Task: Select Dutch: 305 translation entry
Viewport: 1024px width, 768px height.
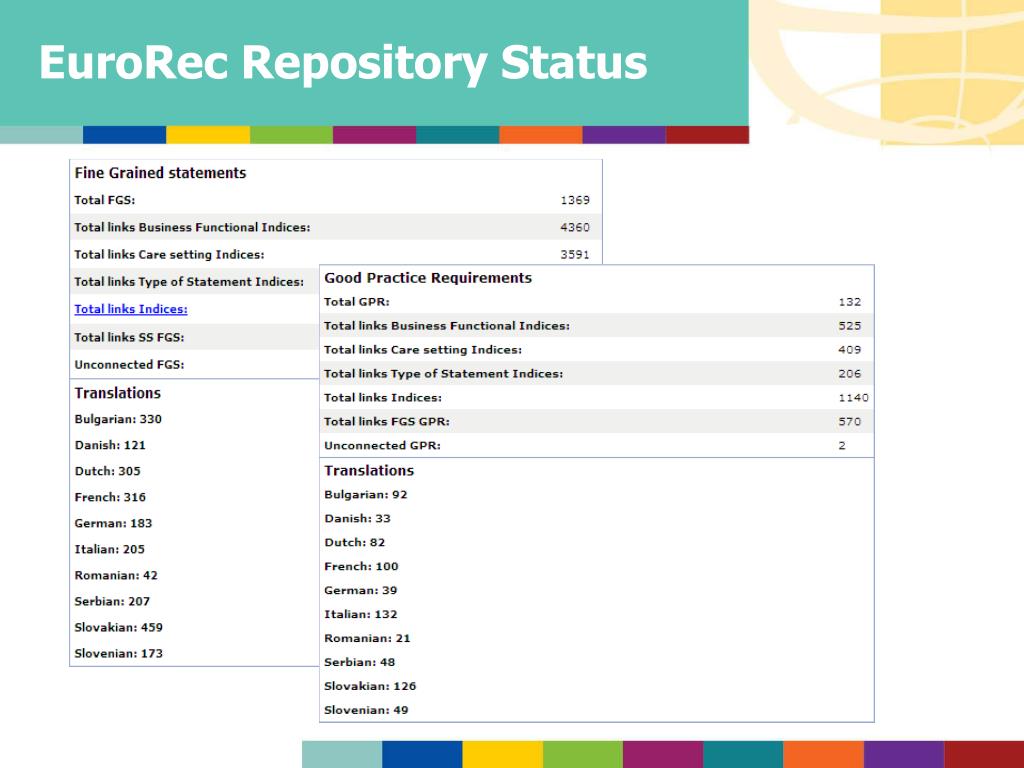Action: coord(107,472)
